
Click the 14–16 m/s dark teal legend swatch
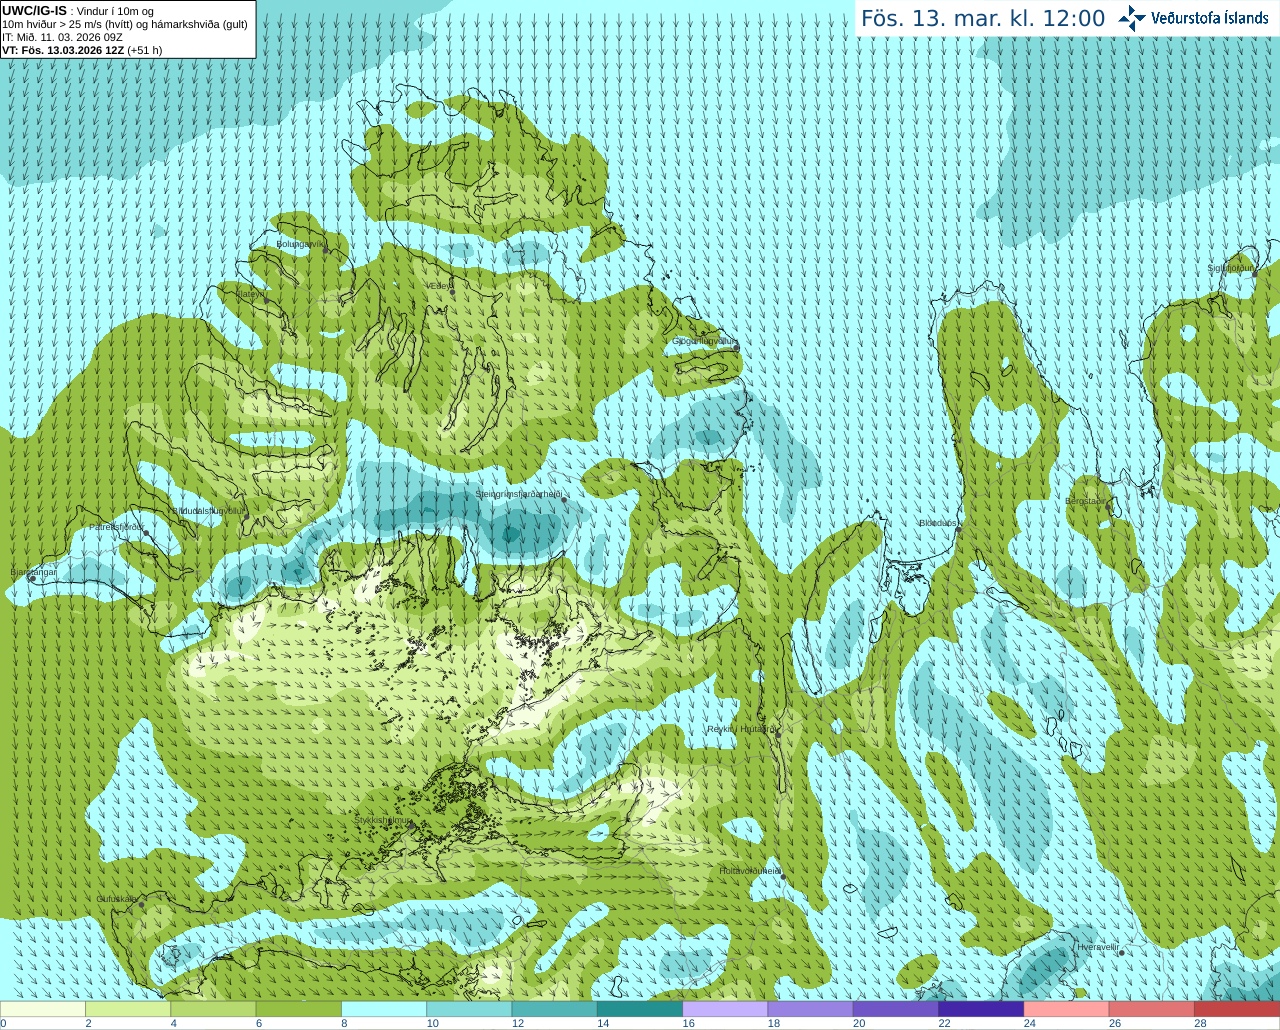(640, 1009)
